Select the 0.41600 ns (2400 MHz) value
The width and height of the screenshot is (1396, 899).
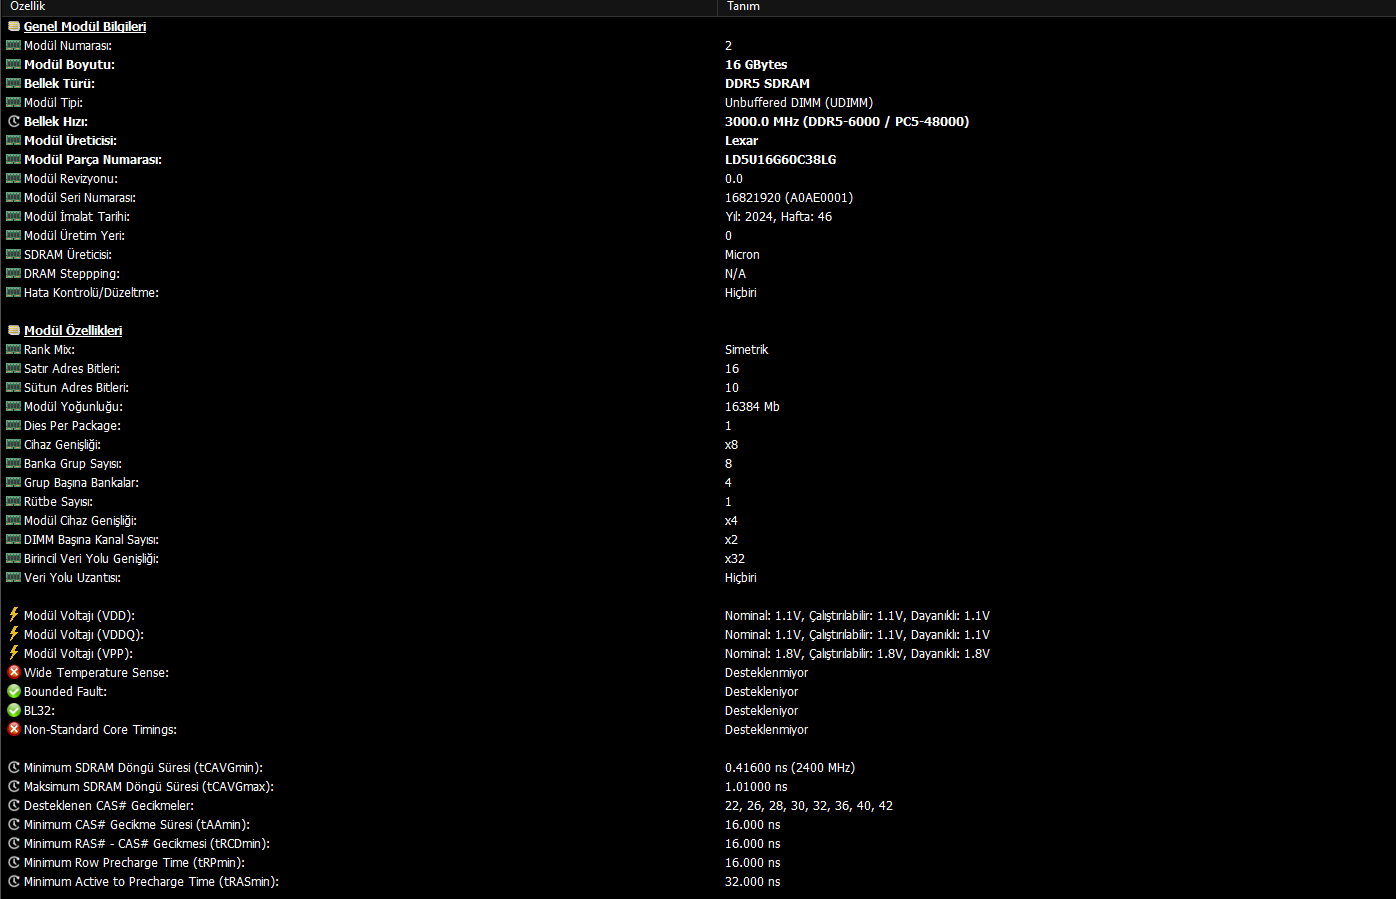tap(790, 768)
